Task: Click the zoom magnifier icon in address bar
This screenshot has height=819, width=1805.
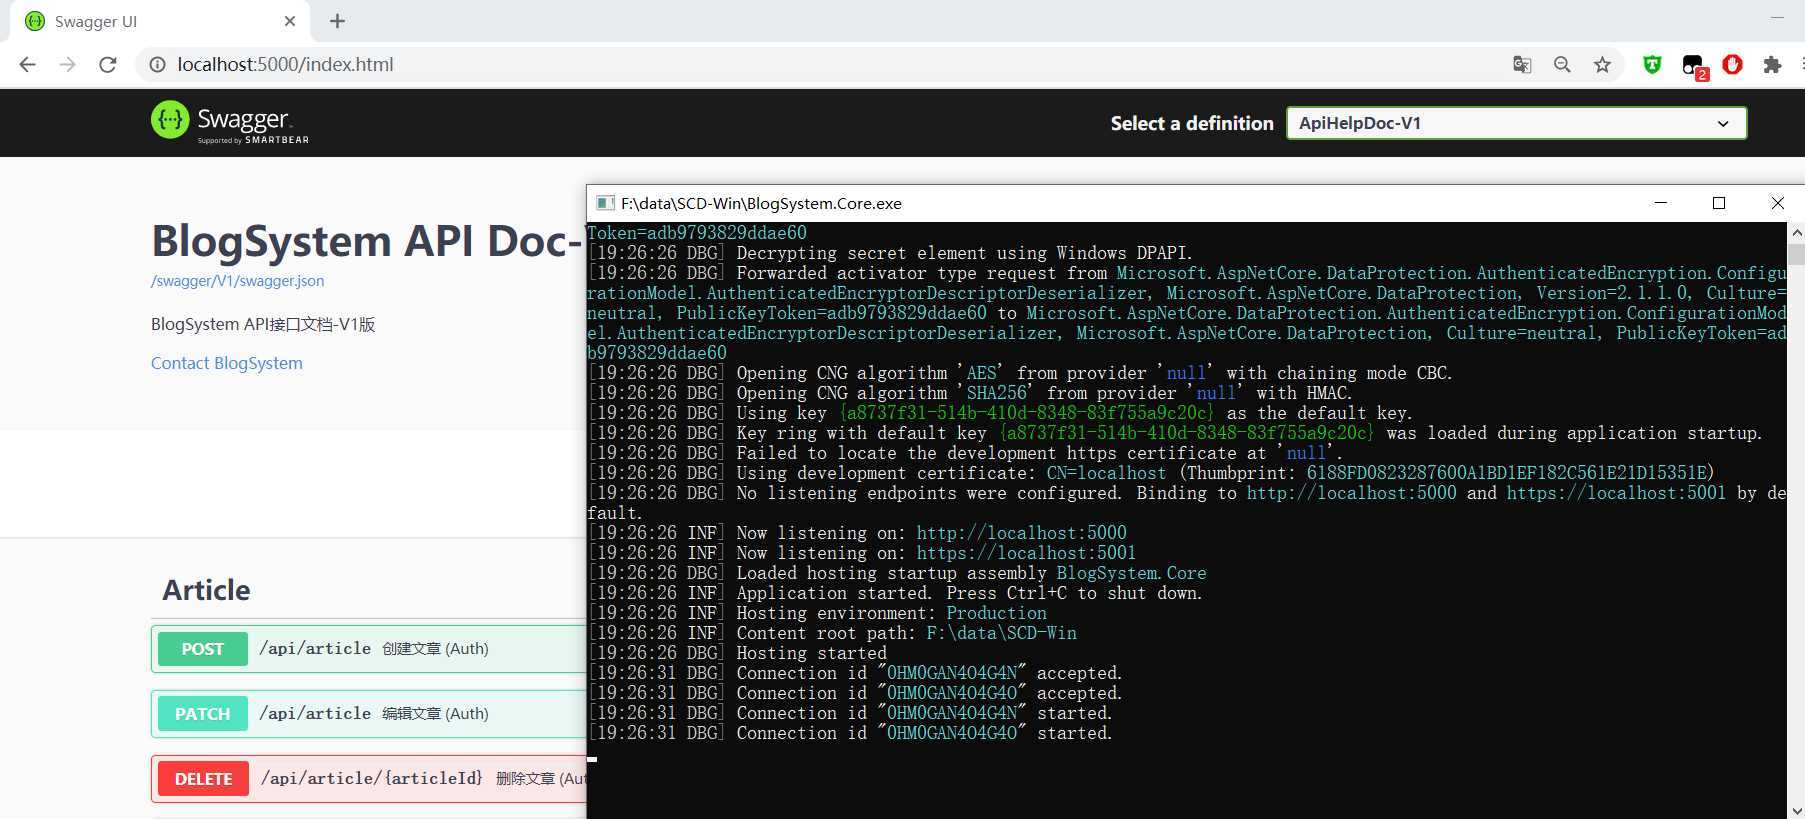Action: pyautogui.click(x=1562, y=64)
